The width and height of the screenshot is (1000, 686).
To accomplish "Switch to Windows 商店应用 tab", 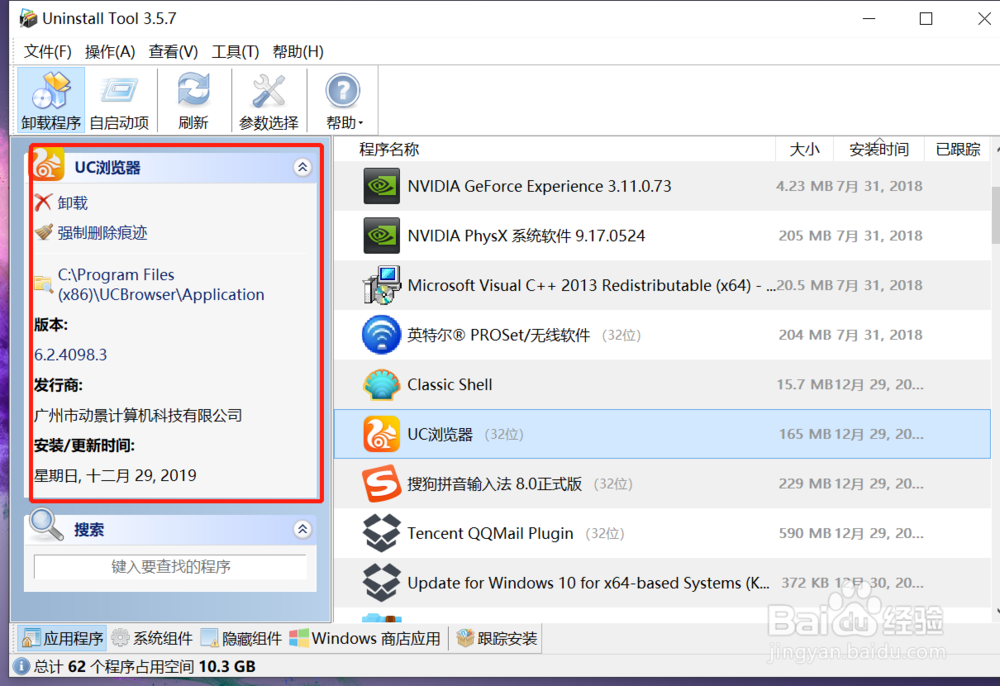I will (365, 638).
